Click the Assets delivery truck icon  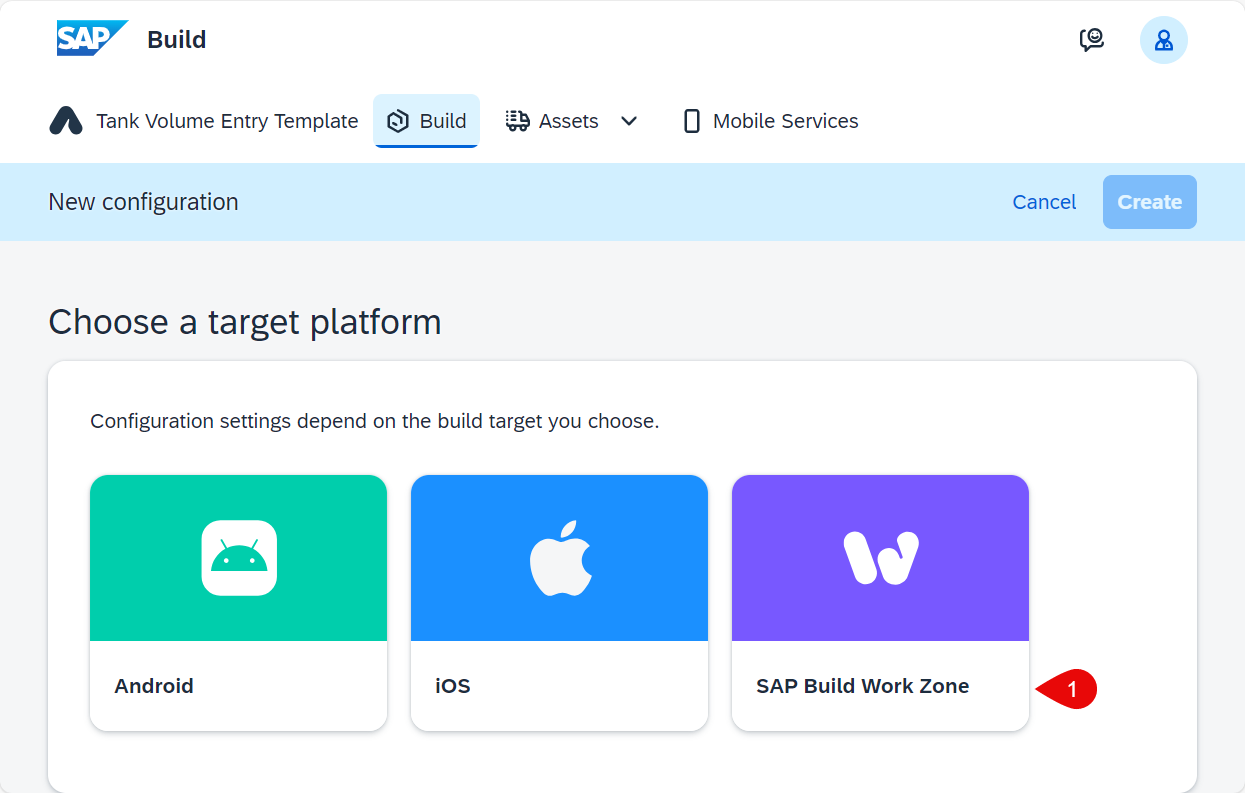coord(517,121)
